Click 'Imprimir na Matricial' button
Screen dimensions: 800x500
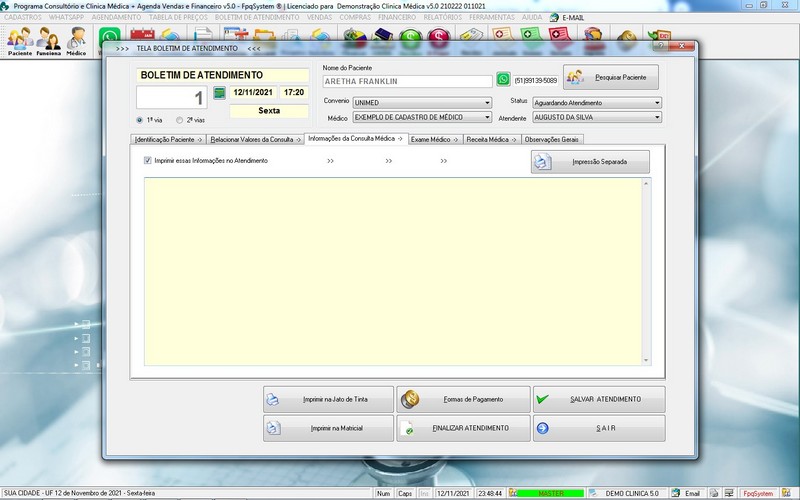tap(329, 428)
